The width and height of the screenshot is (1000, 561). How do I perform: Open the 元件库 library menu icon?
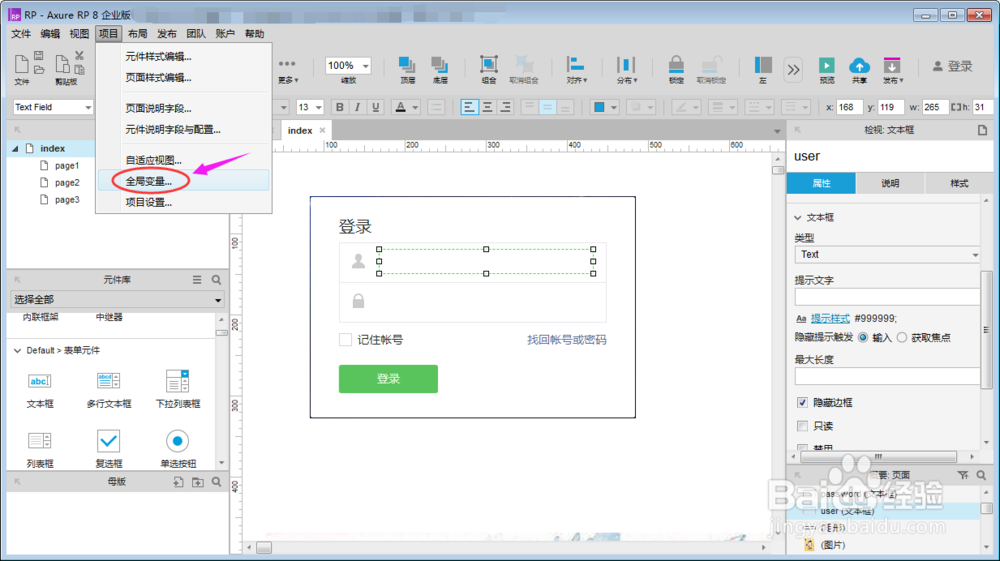tap(197, 280)
